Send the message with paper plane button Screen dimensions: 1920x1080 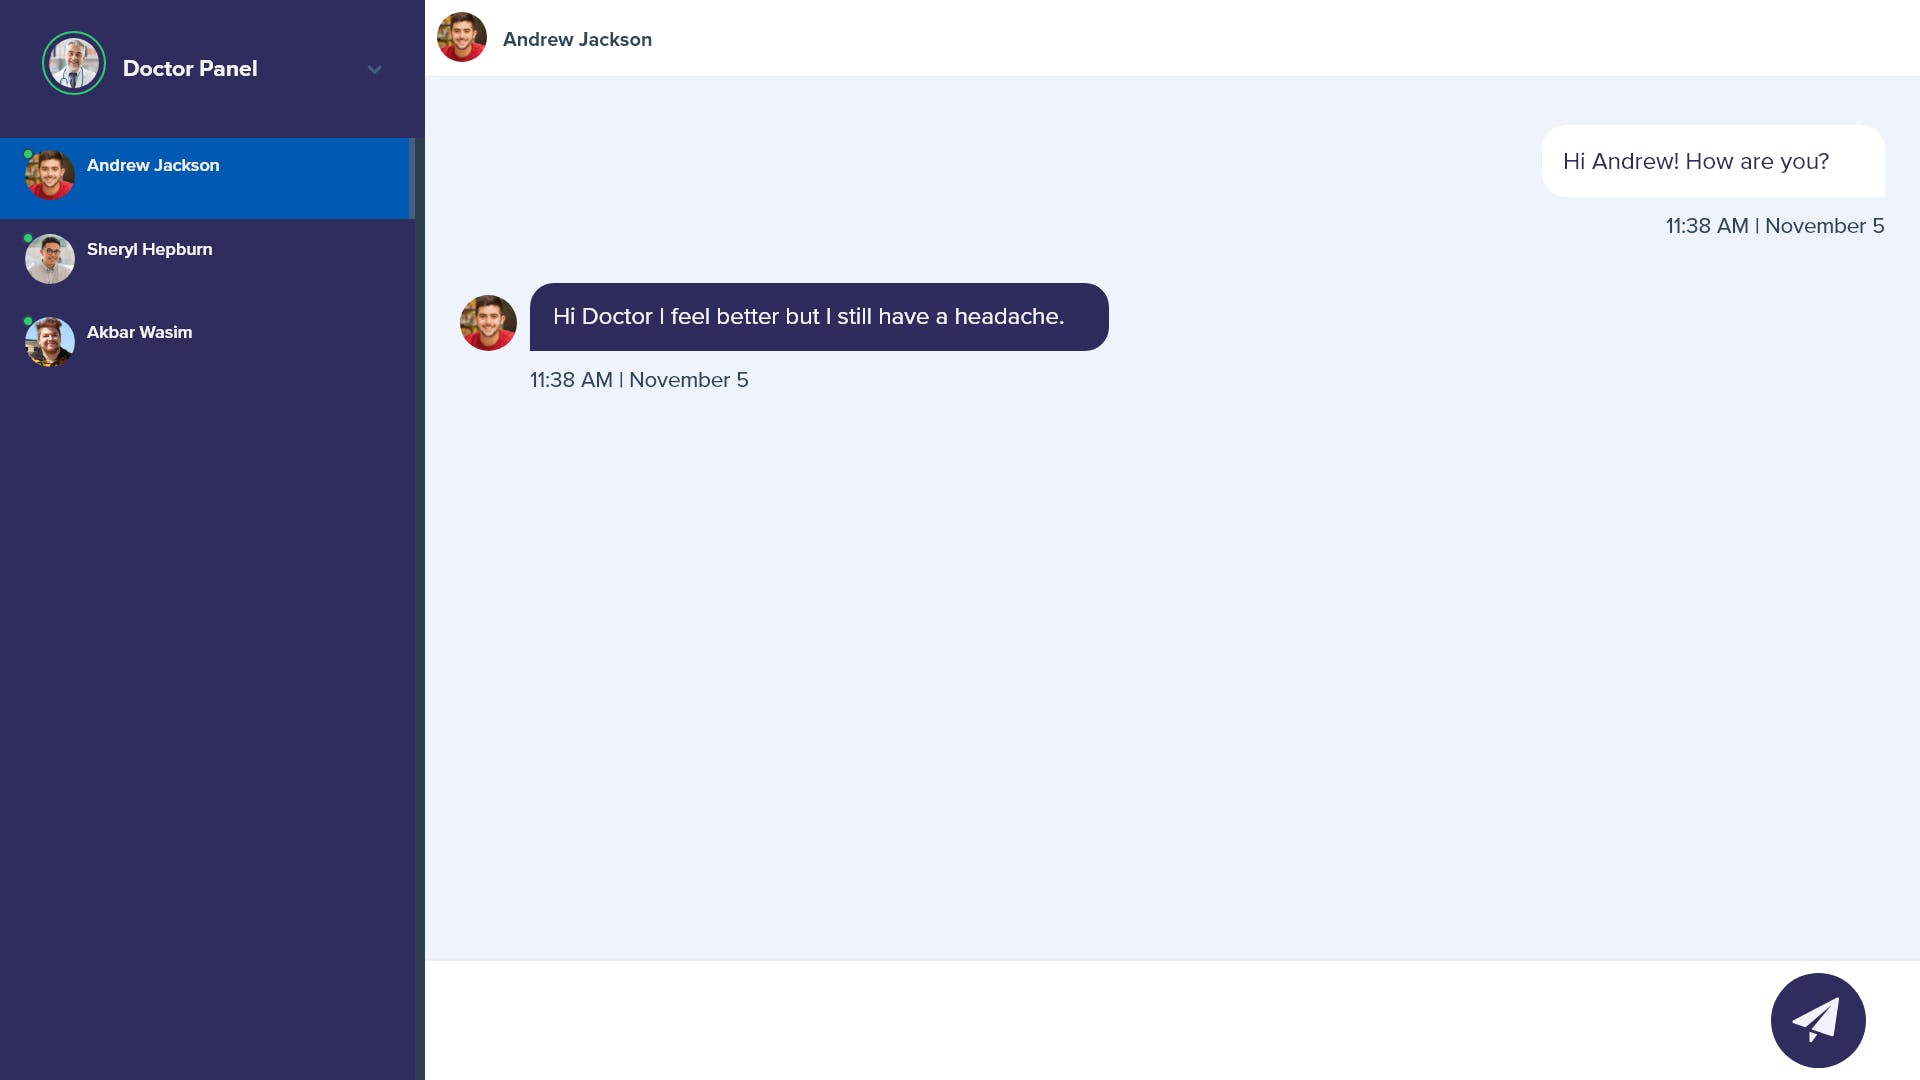tap(1817, 1020)
